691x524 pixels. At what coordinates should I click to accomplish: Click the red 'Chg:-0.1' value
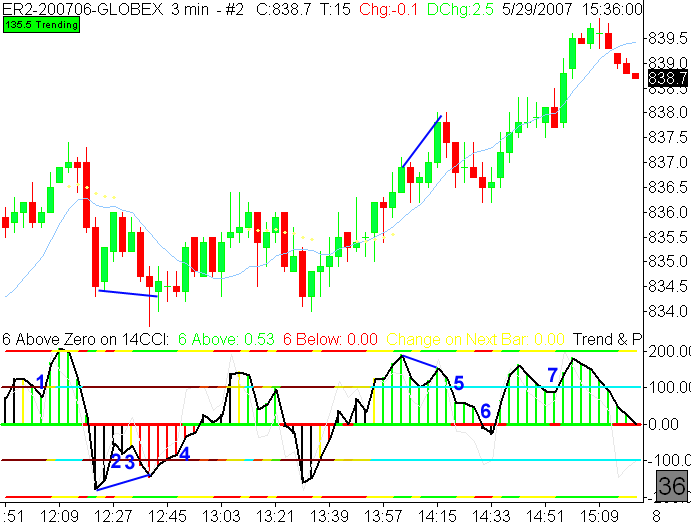[388, 8]
